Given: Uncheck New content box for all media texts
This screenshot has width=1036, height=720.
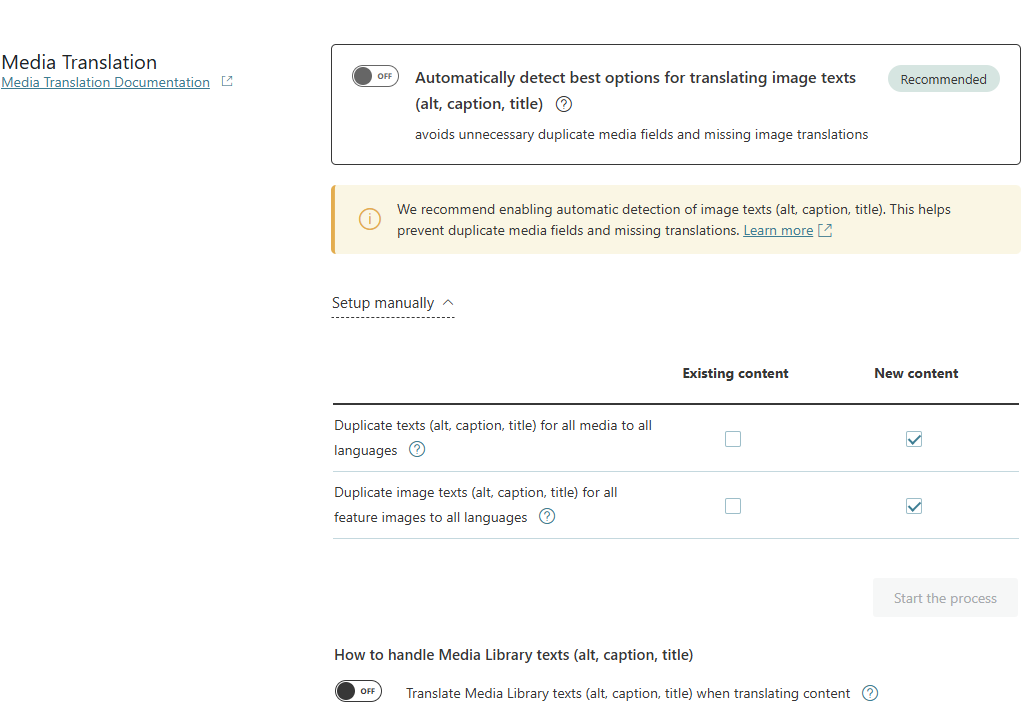Looking at the screenshot, I should (x=914, y=439).
